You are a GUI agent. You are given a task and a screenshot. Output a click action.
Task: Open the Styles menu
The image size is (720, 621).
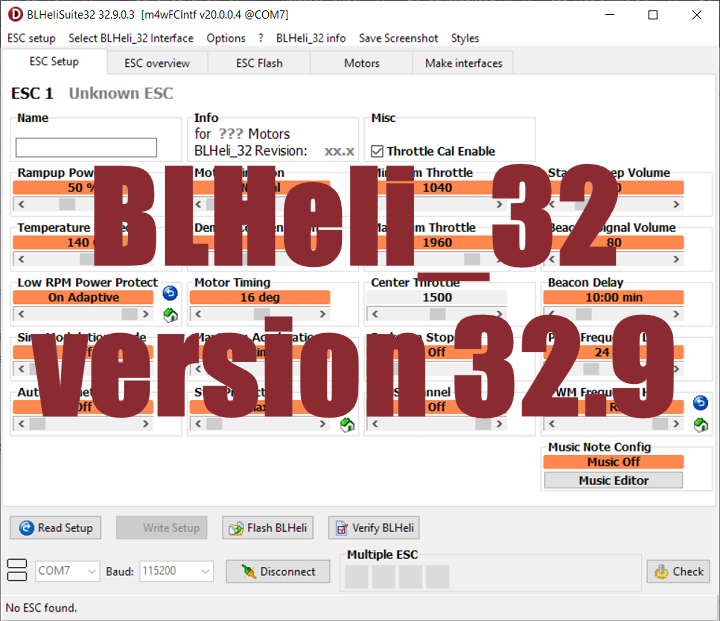pyautogui.click(x=465, y=38)
